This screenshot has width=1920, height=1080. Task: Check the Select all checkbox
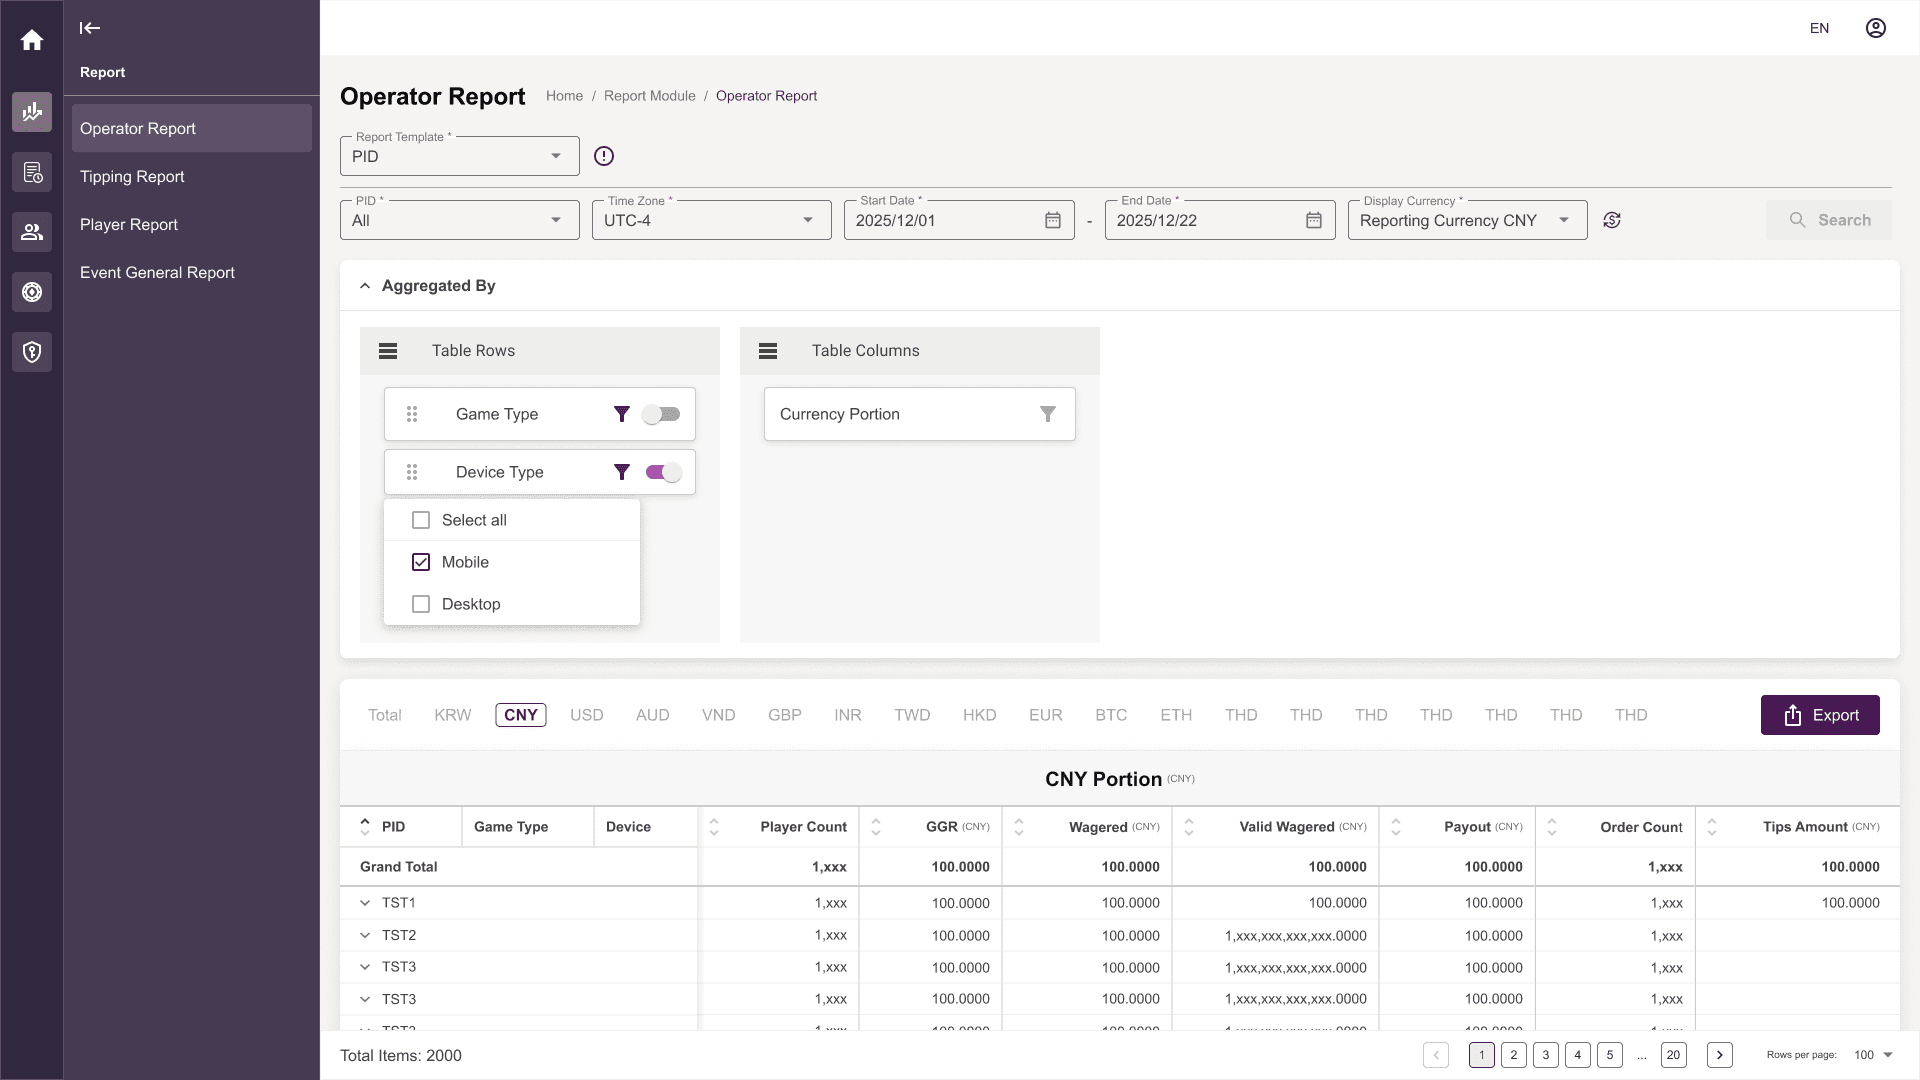421,520
